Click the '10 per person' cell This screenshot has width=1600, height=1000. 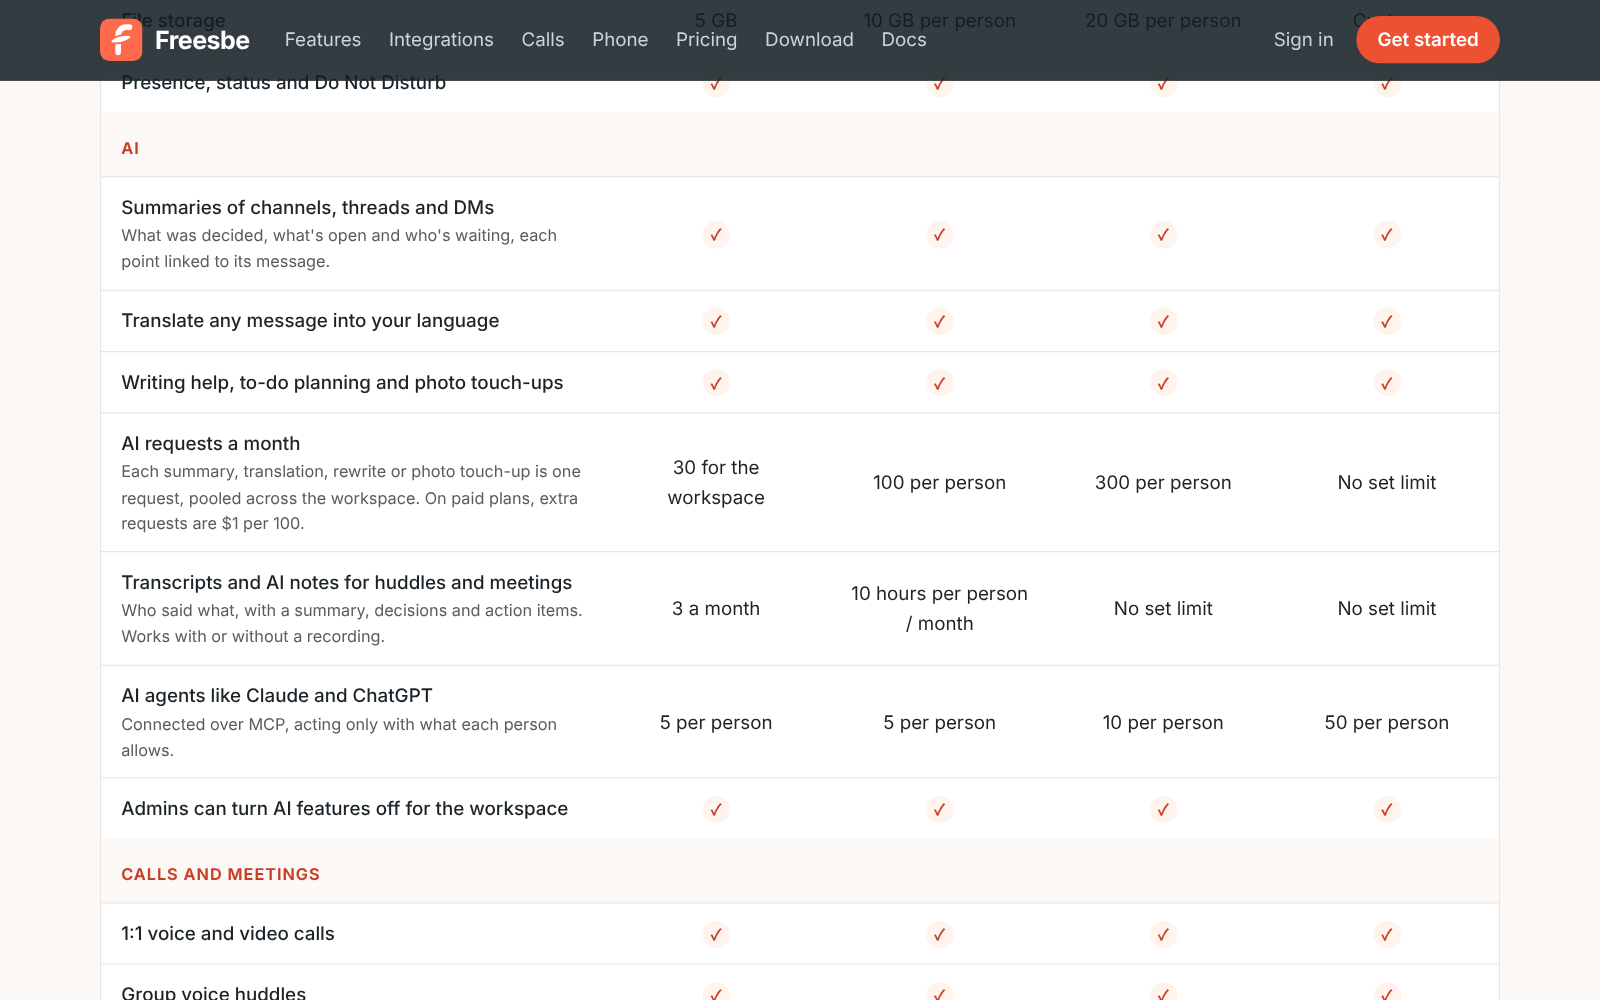point(1163,723)
